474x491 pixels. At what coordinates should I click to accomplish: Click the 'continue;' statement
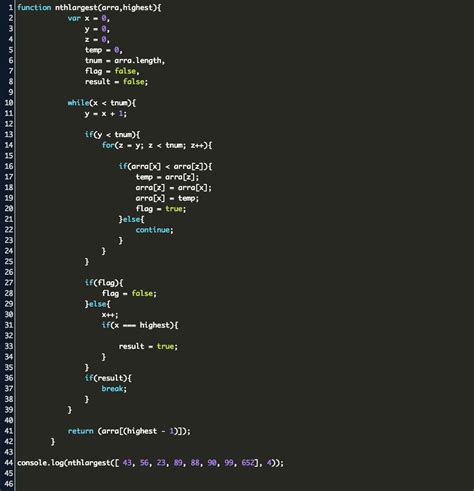[154, 230]
